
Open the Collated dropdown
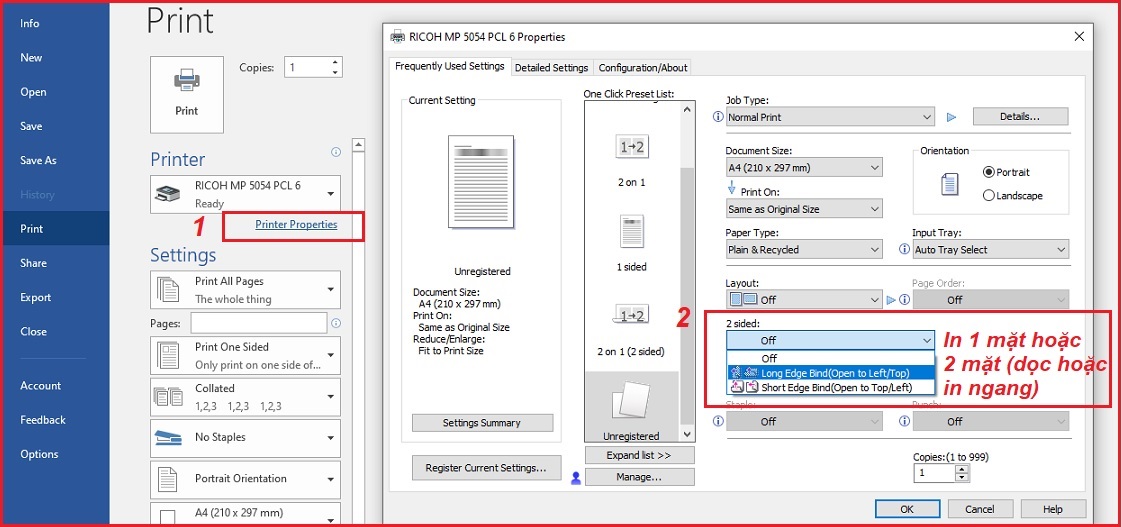[245, 397]
